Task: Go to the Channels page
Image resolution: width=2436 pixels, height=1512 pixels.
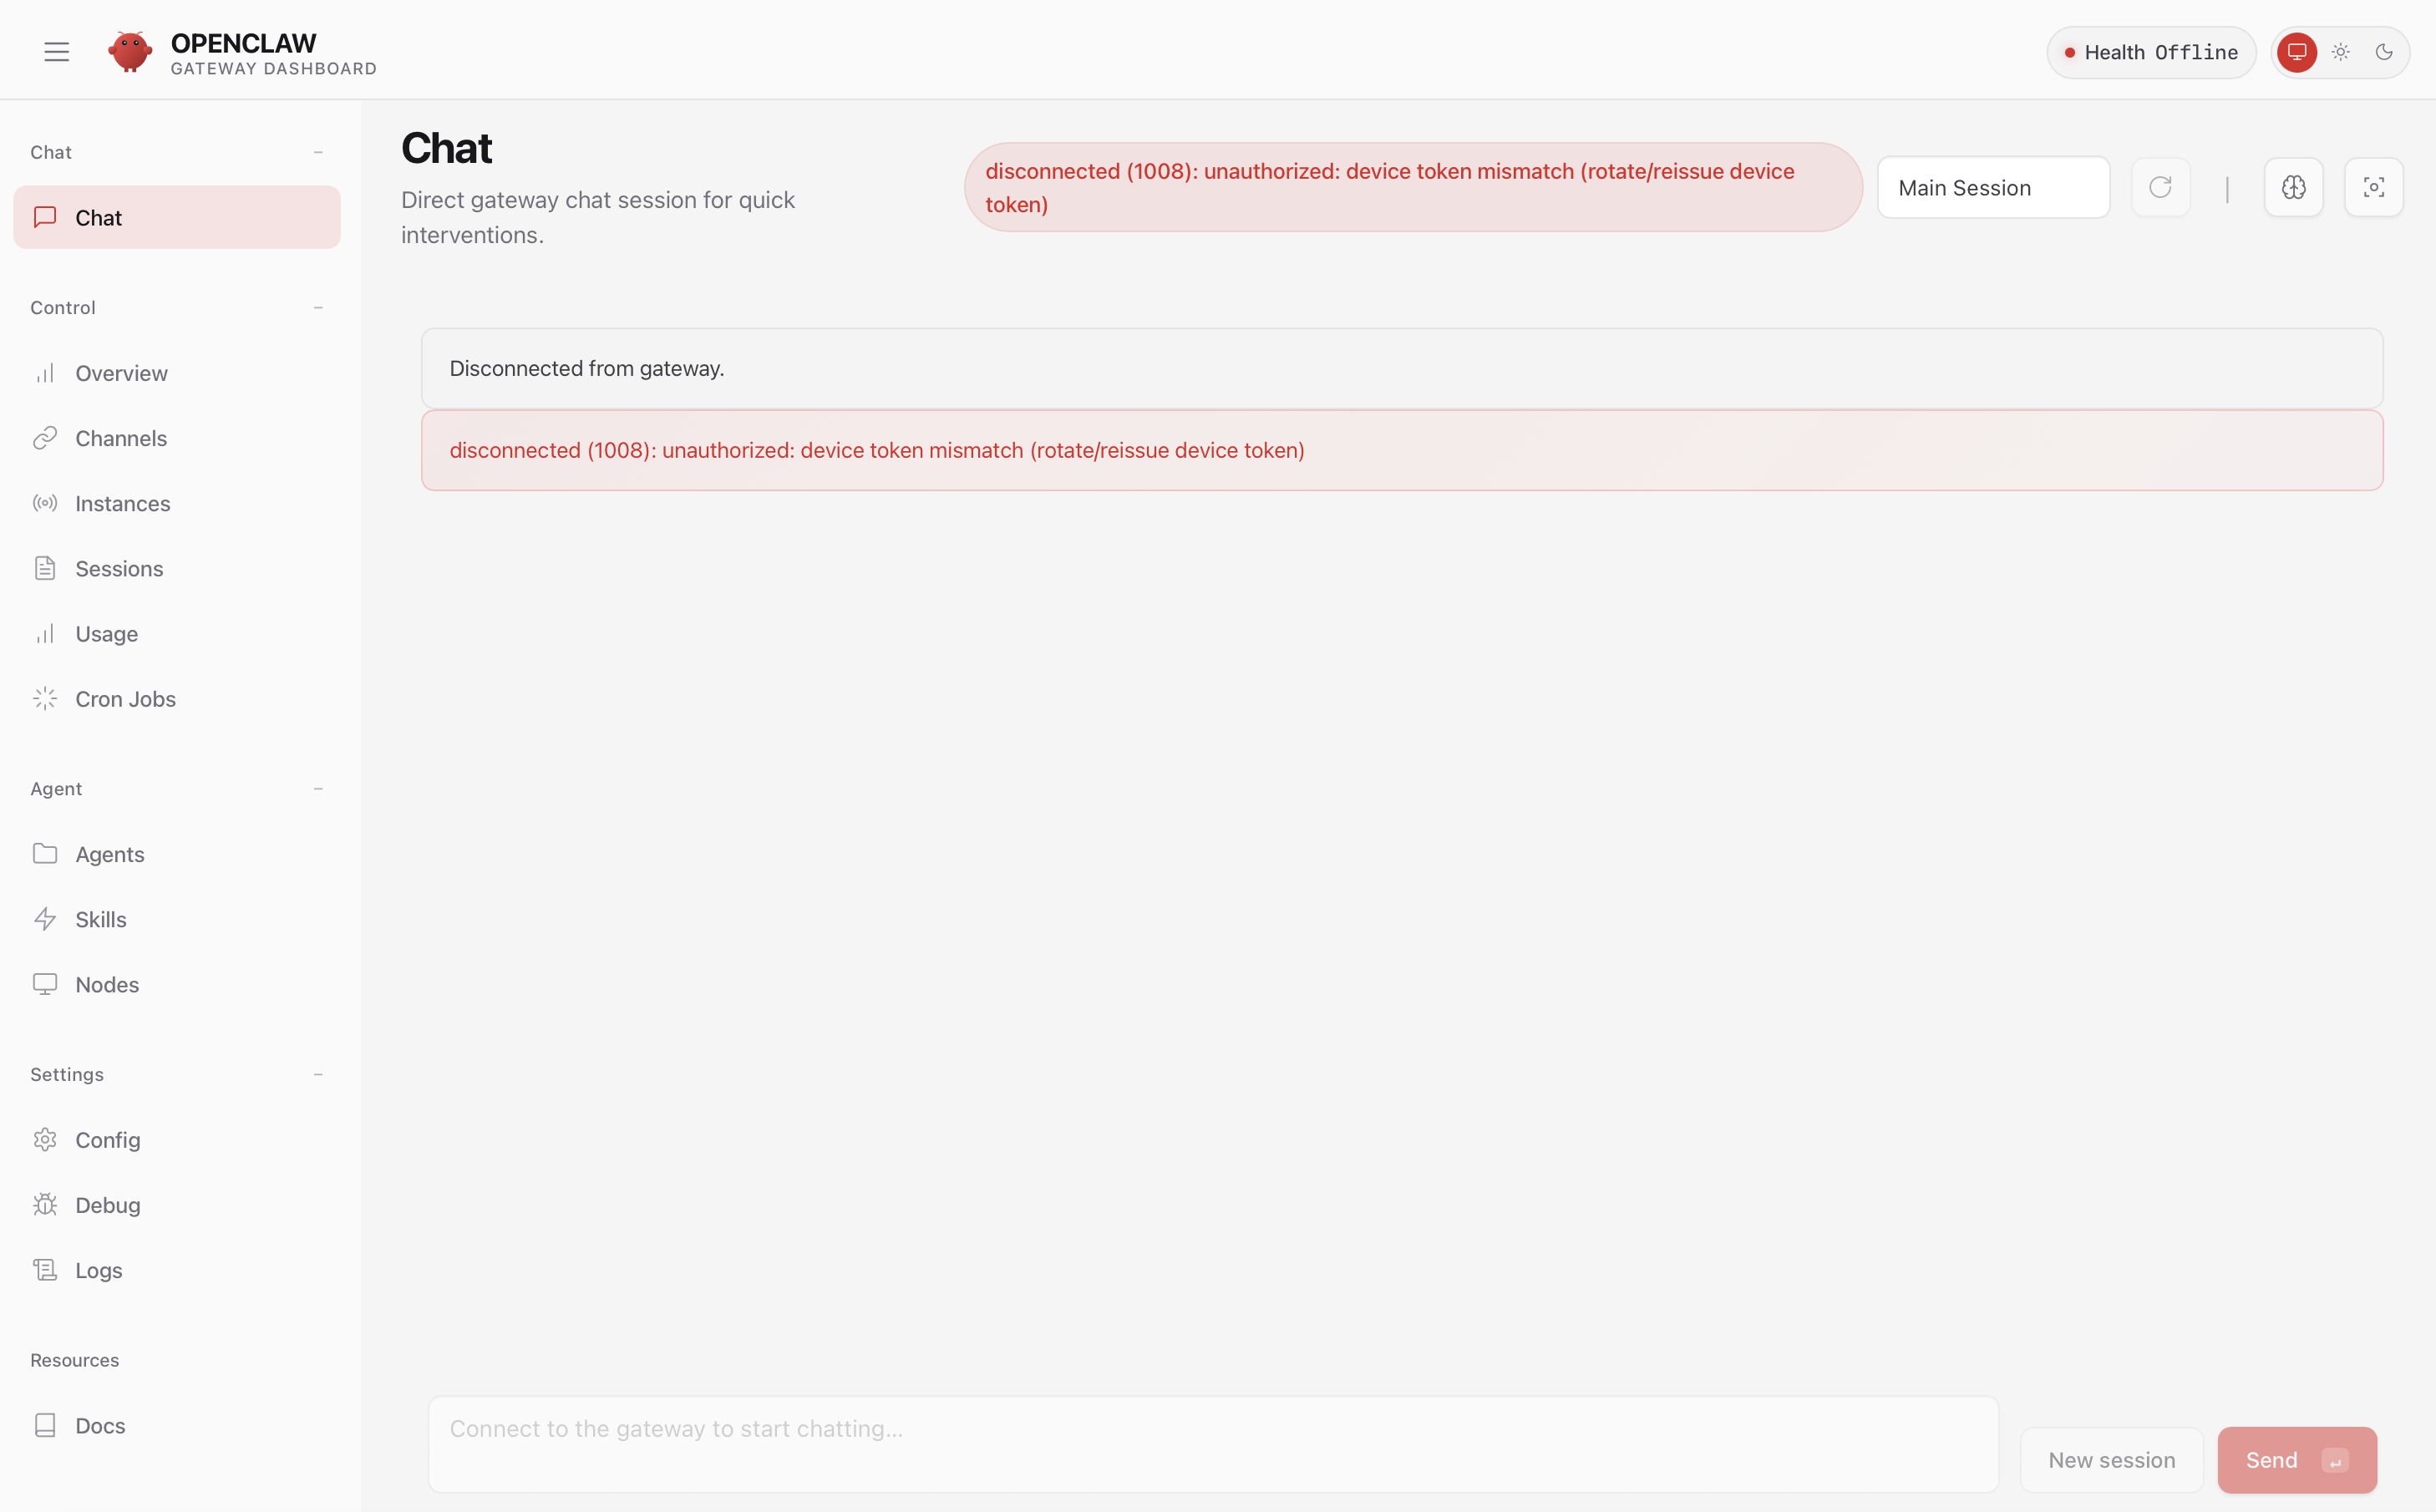Action: 121,438
